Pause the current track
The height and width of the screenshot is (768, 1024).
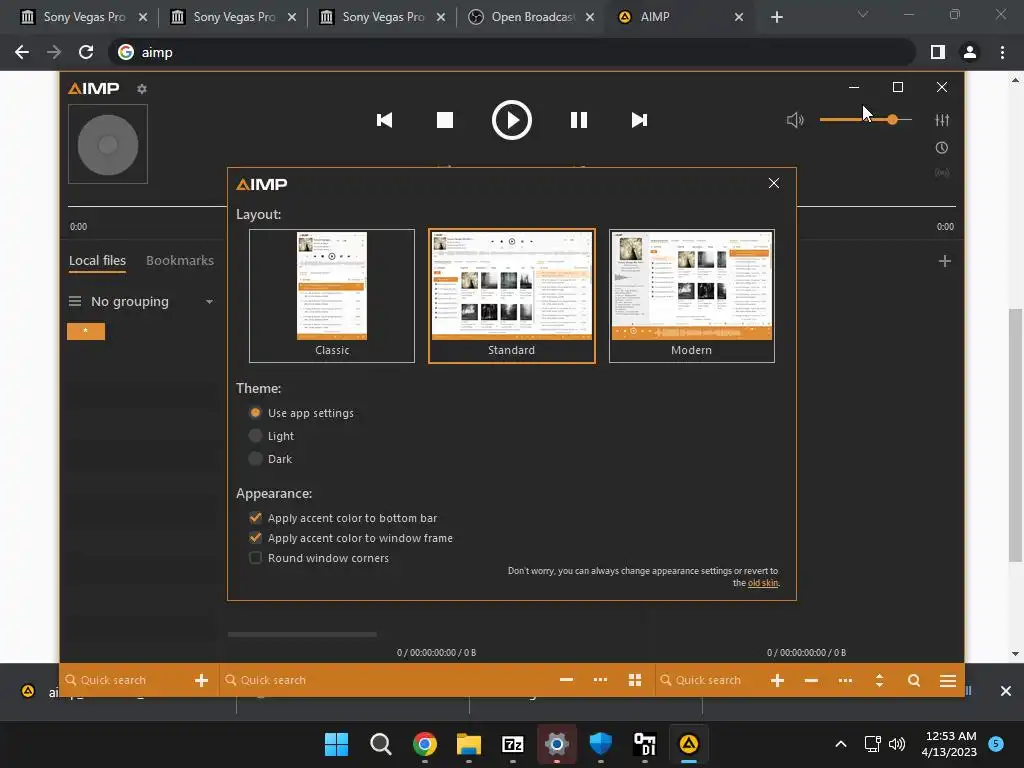point(579,120)
